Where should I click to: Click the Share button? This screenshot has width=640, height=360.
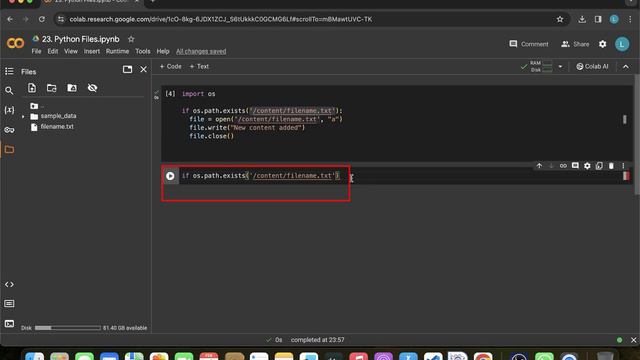click(x=575, y=44)
